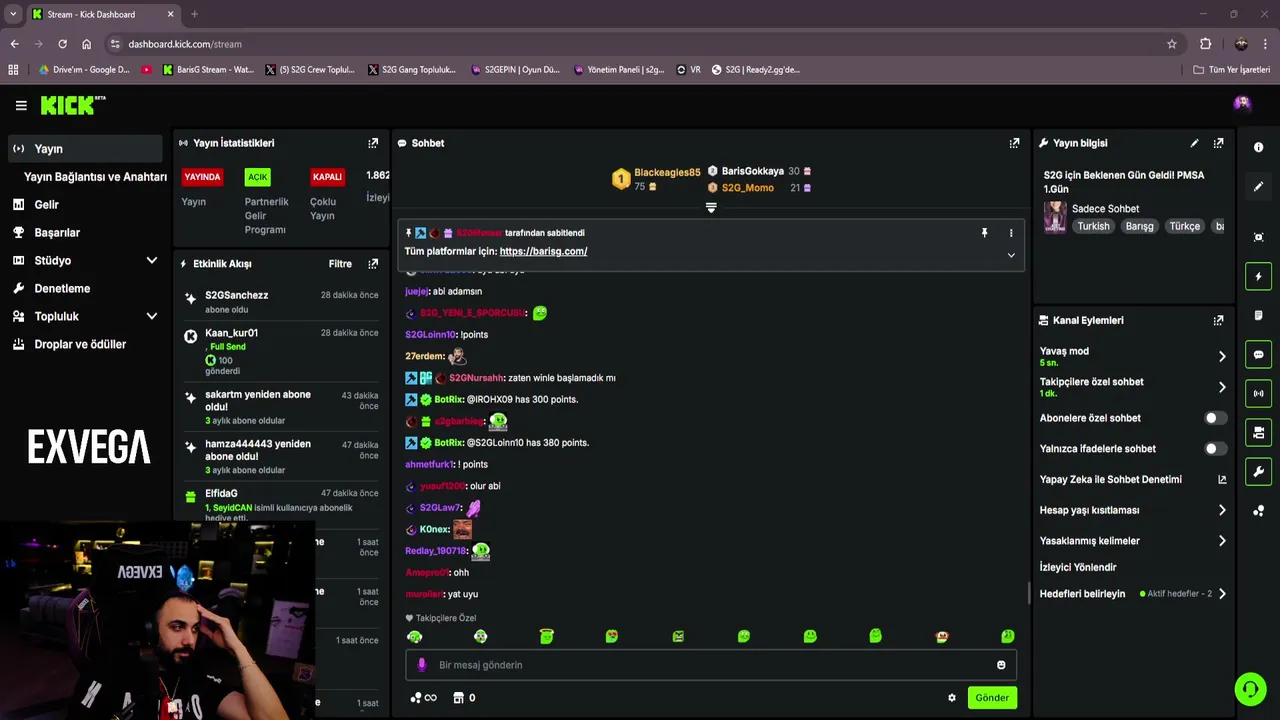
Task: Click into the Bir mesaj gönderin field
Action: point(711,665)
